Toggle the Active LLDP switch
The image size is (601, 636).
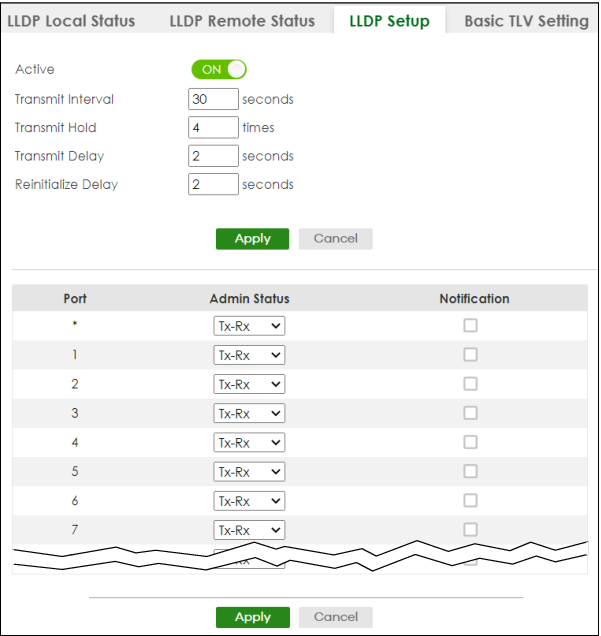(219, 70)
